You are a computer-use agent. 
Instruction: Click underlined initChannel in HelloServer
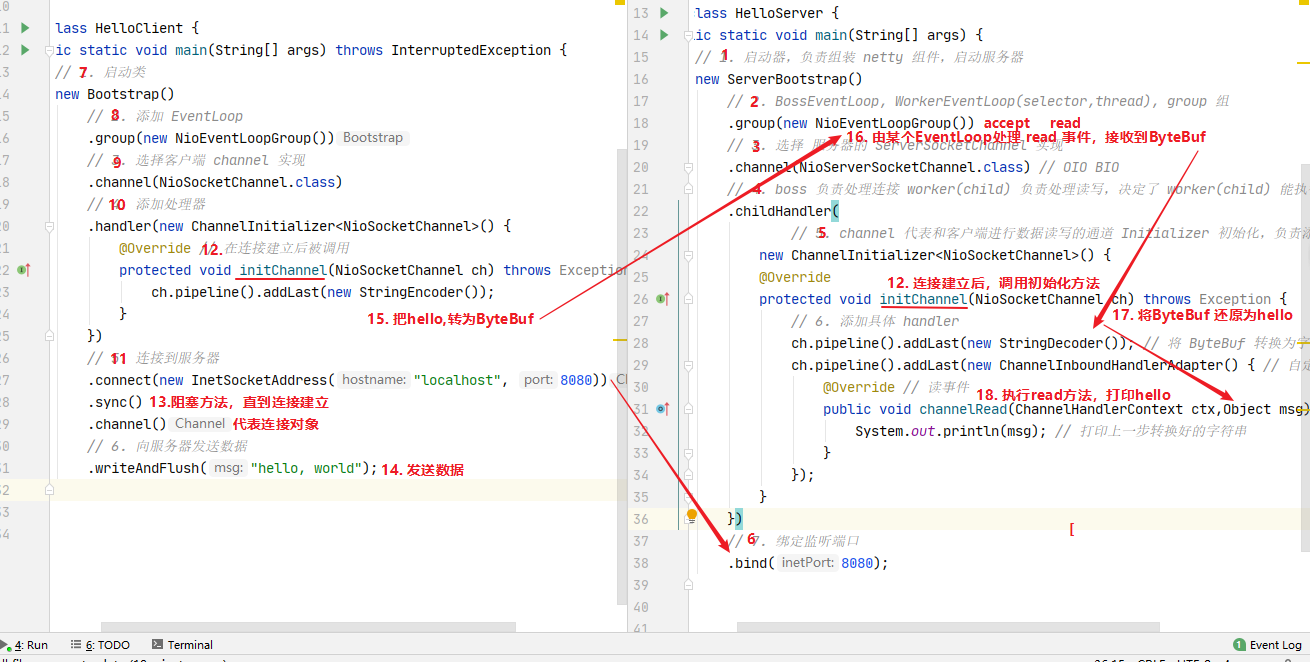(923, 299)
